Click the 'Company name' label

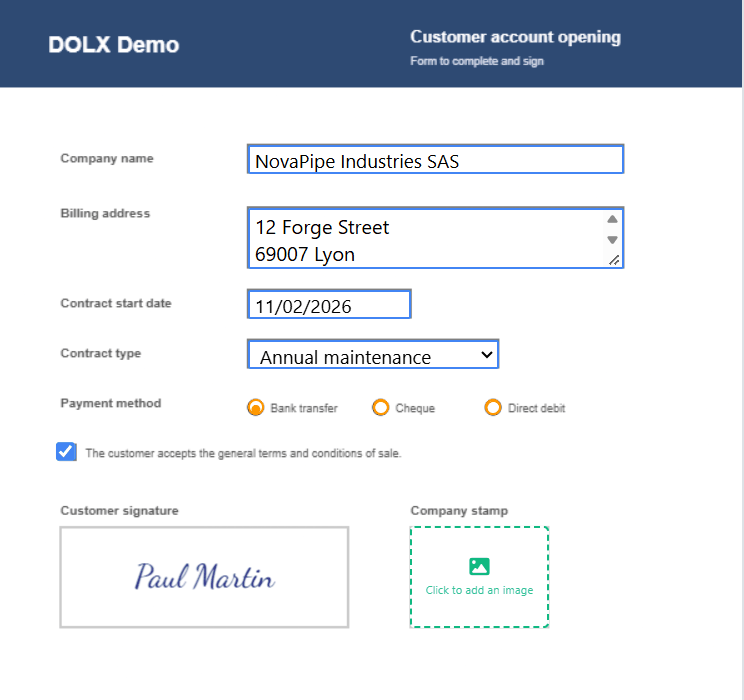(107, 159)
